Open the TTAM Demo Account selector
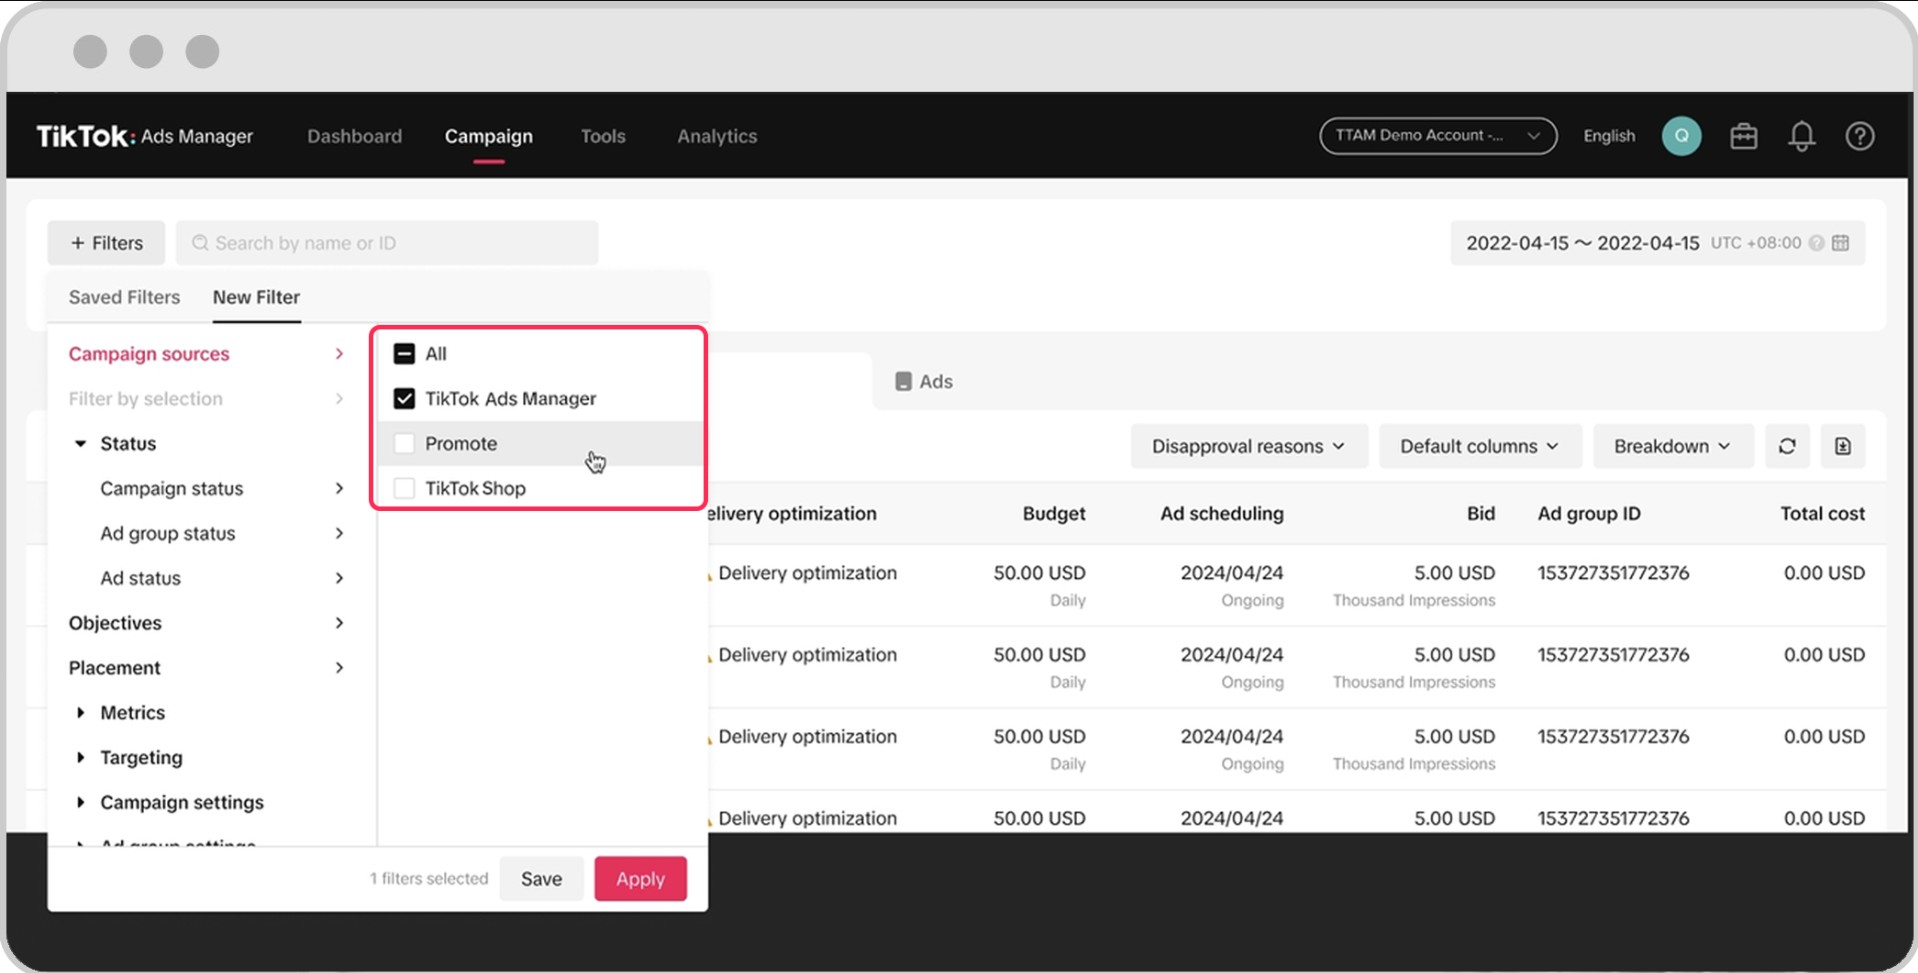1918x973 pixels. pyautogui.click(x=1437, y=136)
